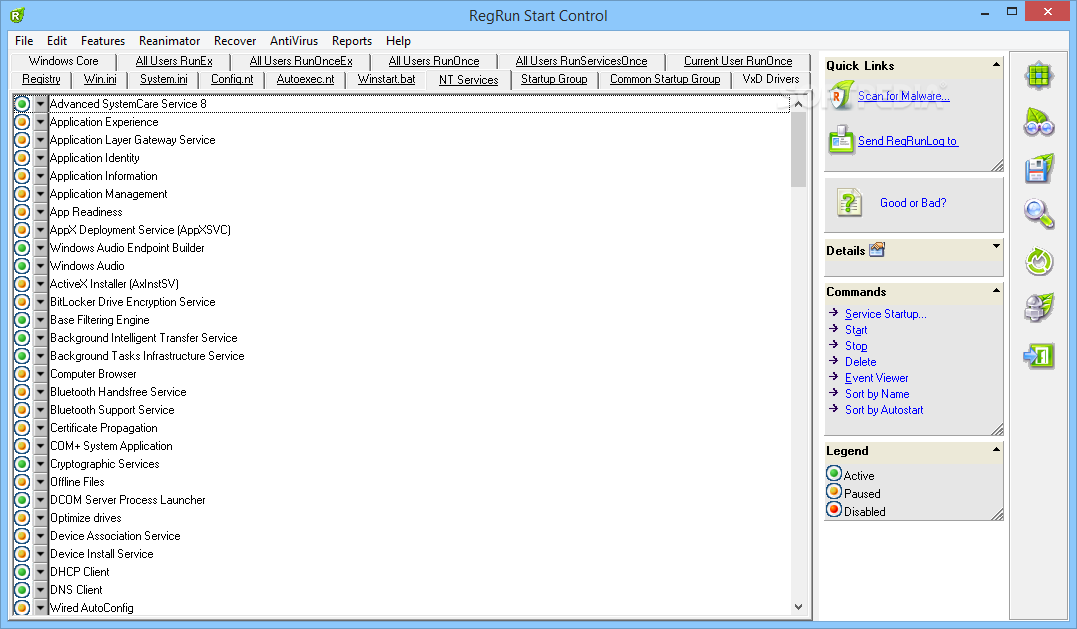Click the Send RegRunLog to link
The height and width of the screenshot is (629, 1077).
pyautogui.click(x=908, y=141)
